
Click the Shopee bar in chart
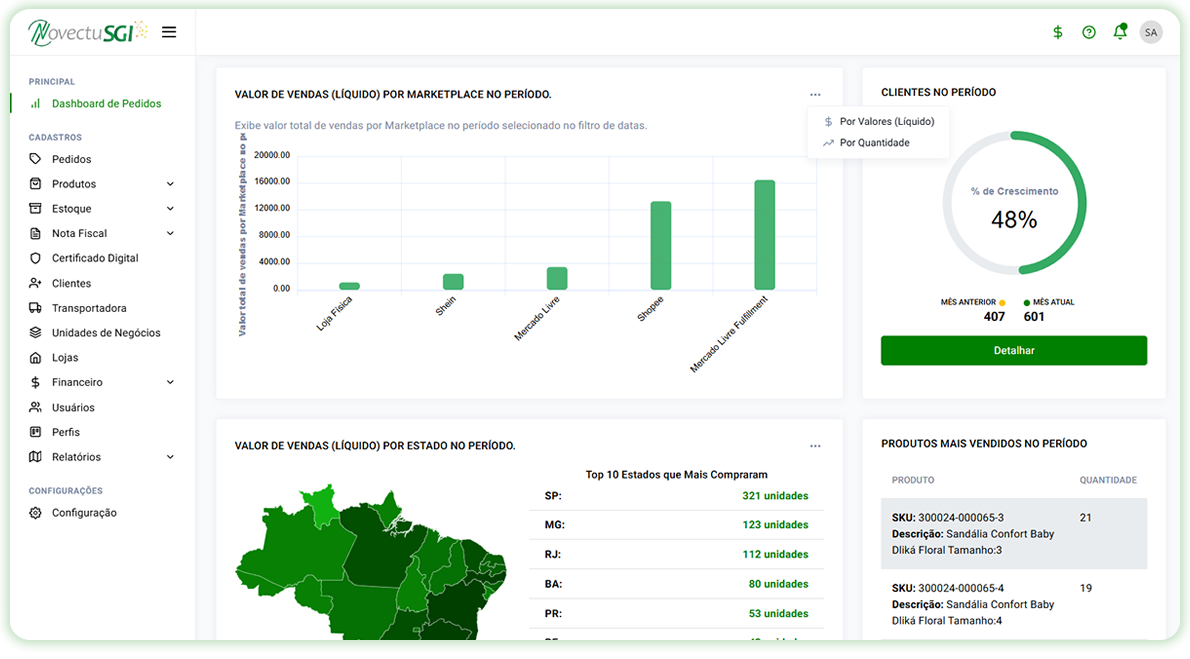661,246
